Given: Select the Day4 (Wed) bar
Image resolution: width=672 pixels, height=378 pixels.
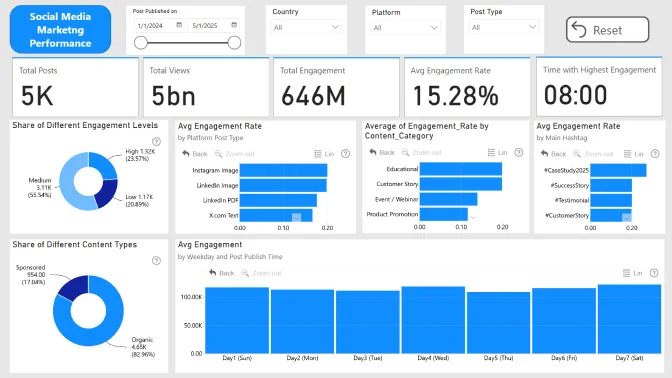Looking at the screenshot, I should (x=433, y=320).
